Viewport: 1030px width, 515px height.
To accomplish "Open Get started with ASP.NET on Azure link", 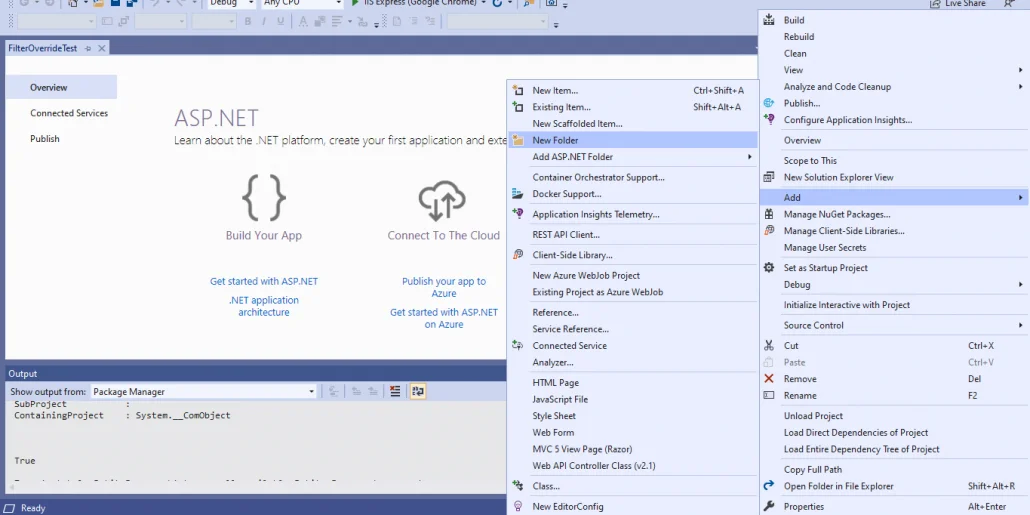I will point(444,319).
